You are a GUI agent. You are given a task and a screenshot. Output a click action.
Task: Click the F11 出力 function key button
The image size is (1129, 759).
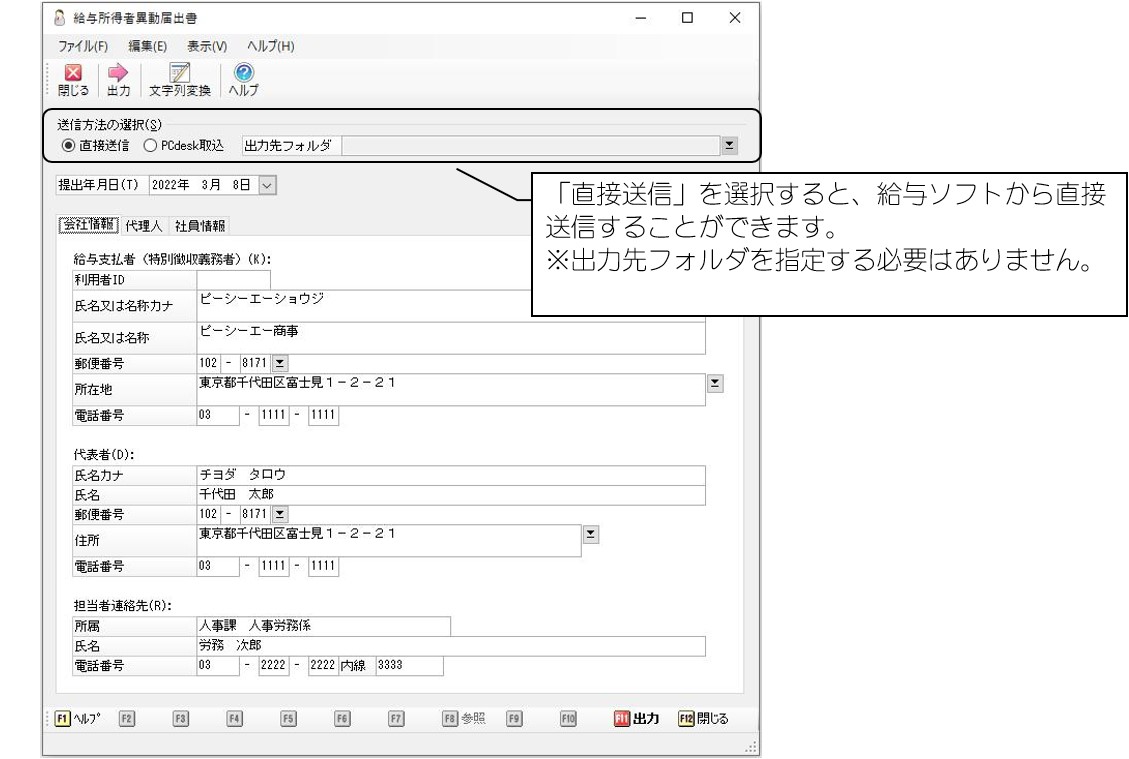coord(637,718)
